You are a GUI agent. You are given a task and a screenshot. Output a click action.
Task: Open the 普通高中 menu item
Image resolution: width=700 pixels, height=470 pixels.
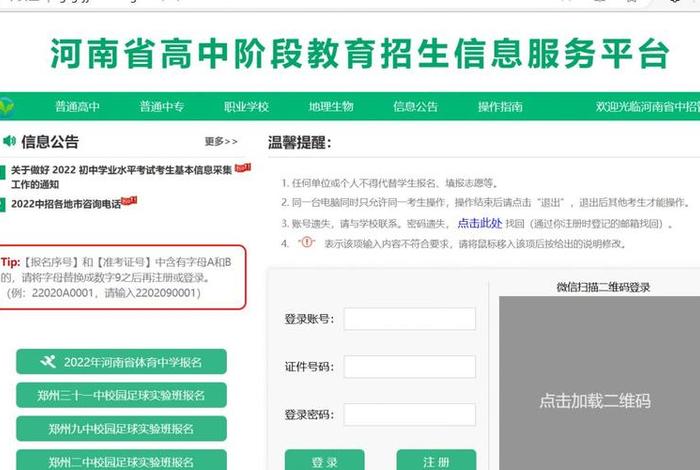point(77,107)
